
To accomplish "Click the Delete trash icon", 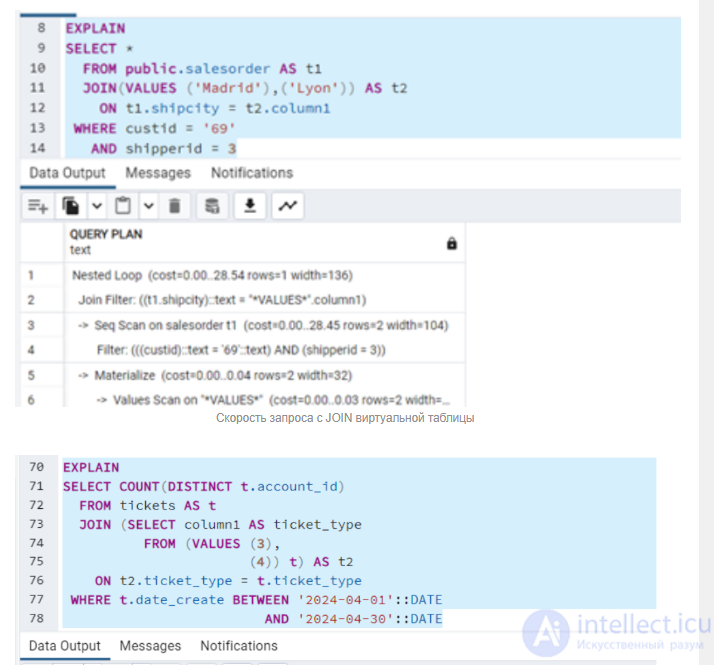I will coord(175,206).
